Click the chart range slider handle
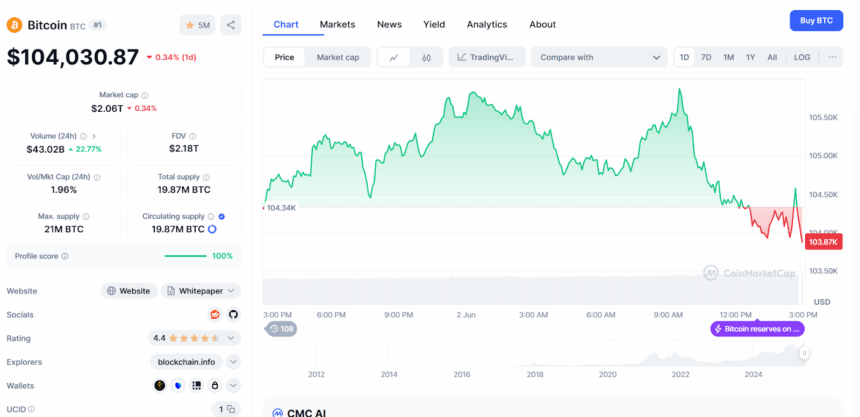 coord(803,352)
